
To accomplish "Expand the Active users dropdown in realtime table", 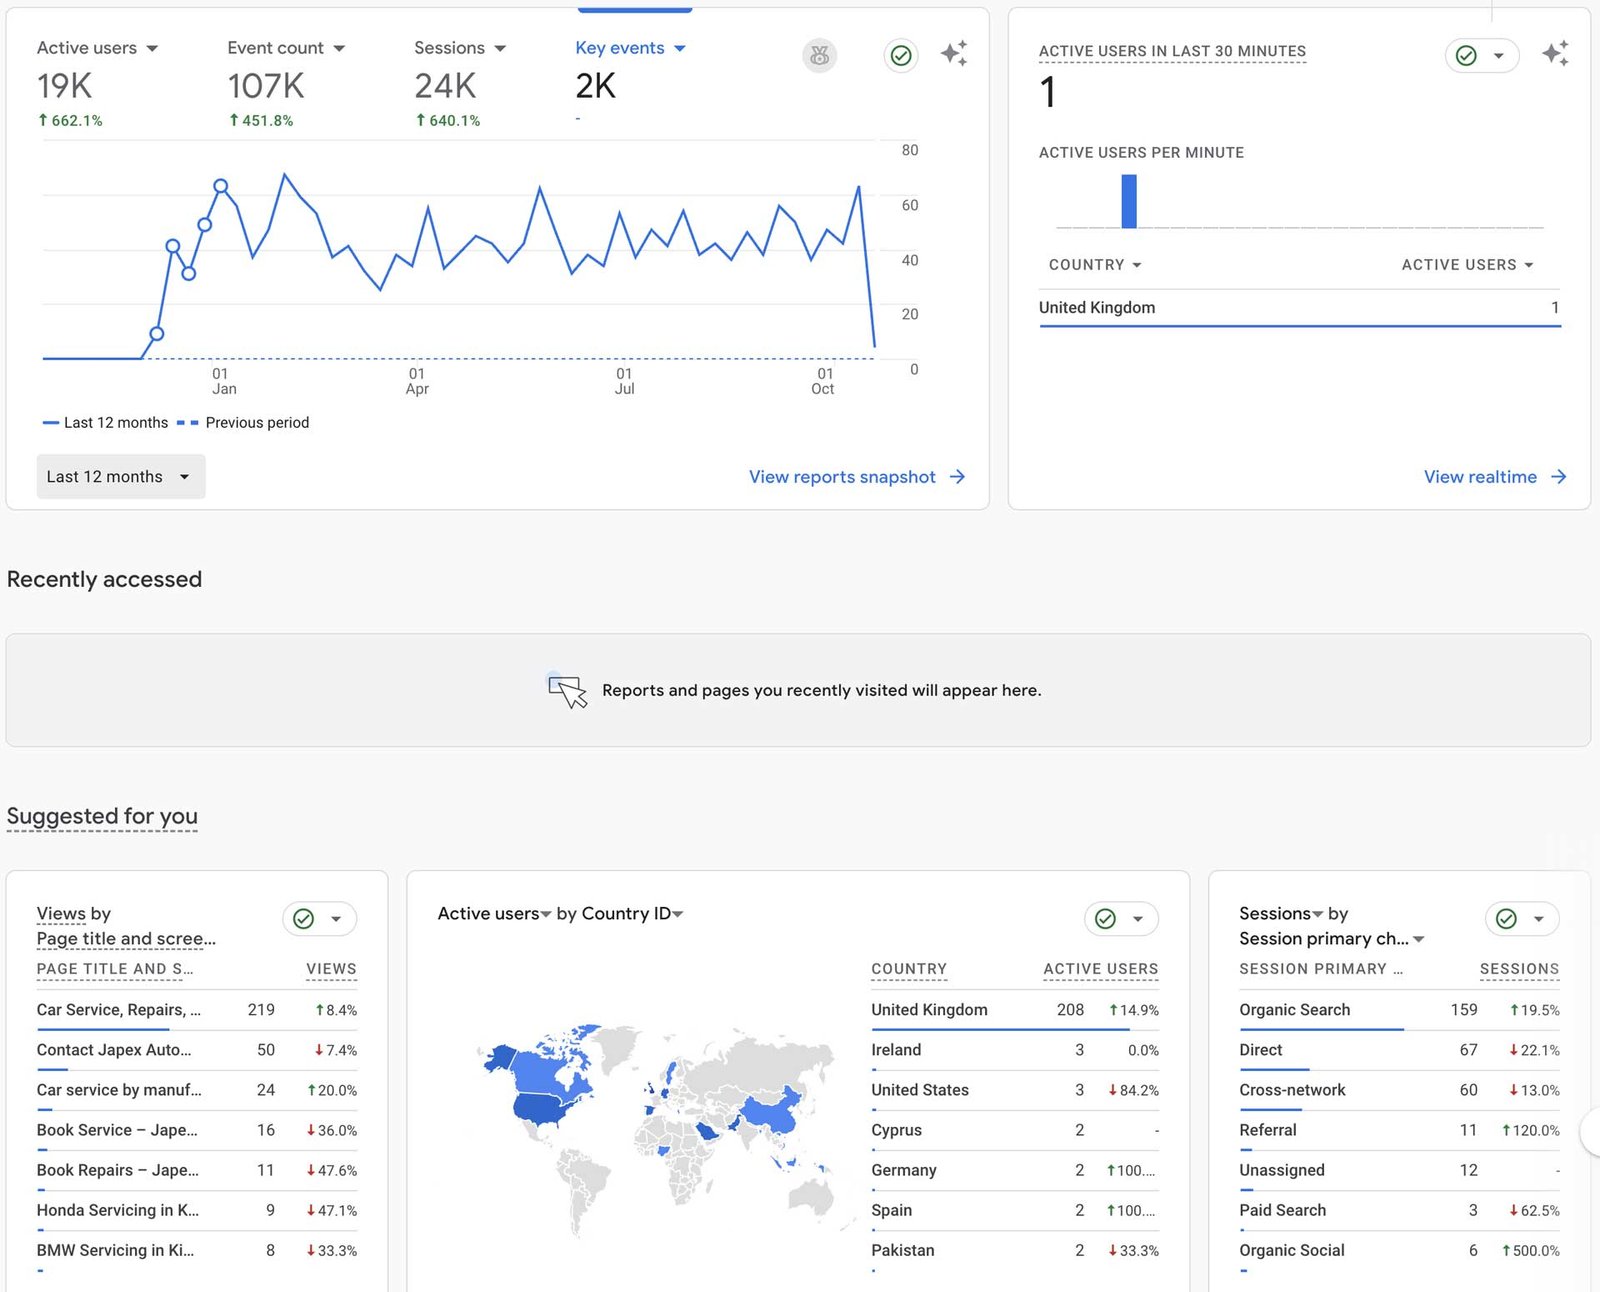I will (1466, 265).
